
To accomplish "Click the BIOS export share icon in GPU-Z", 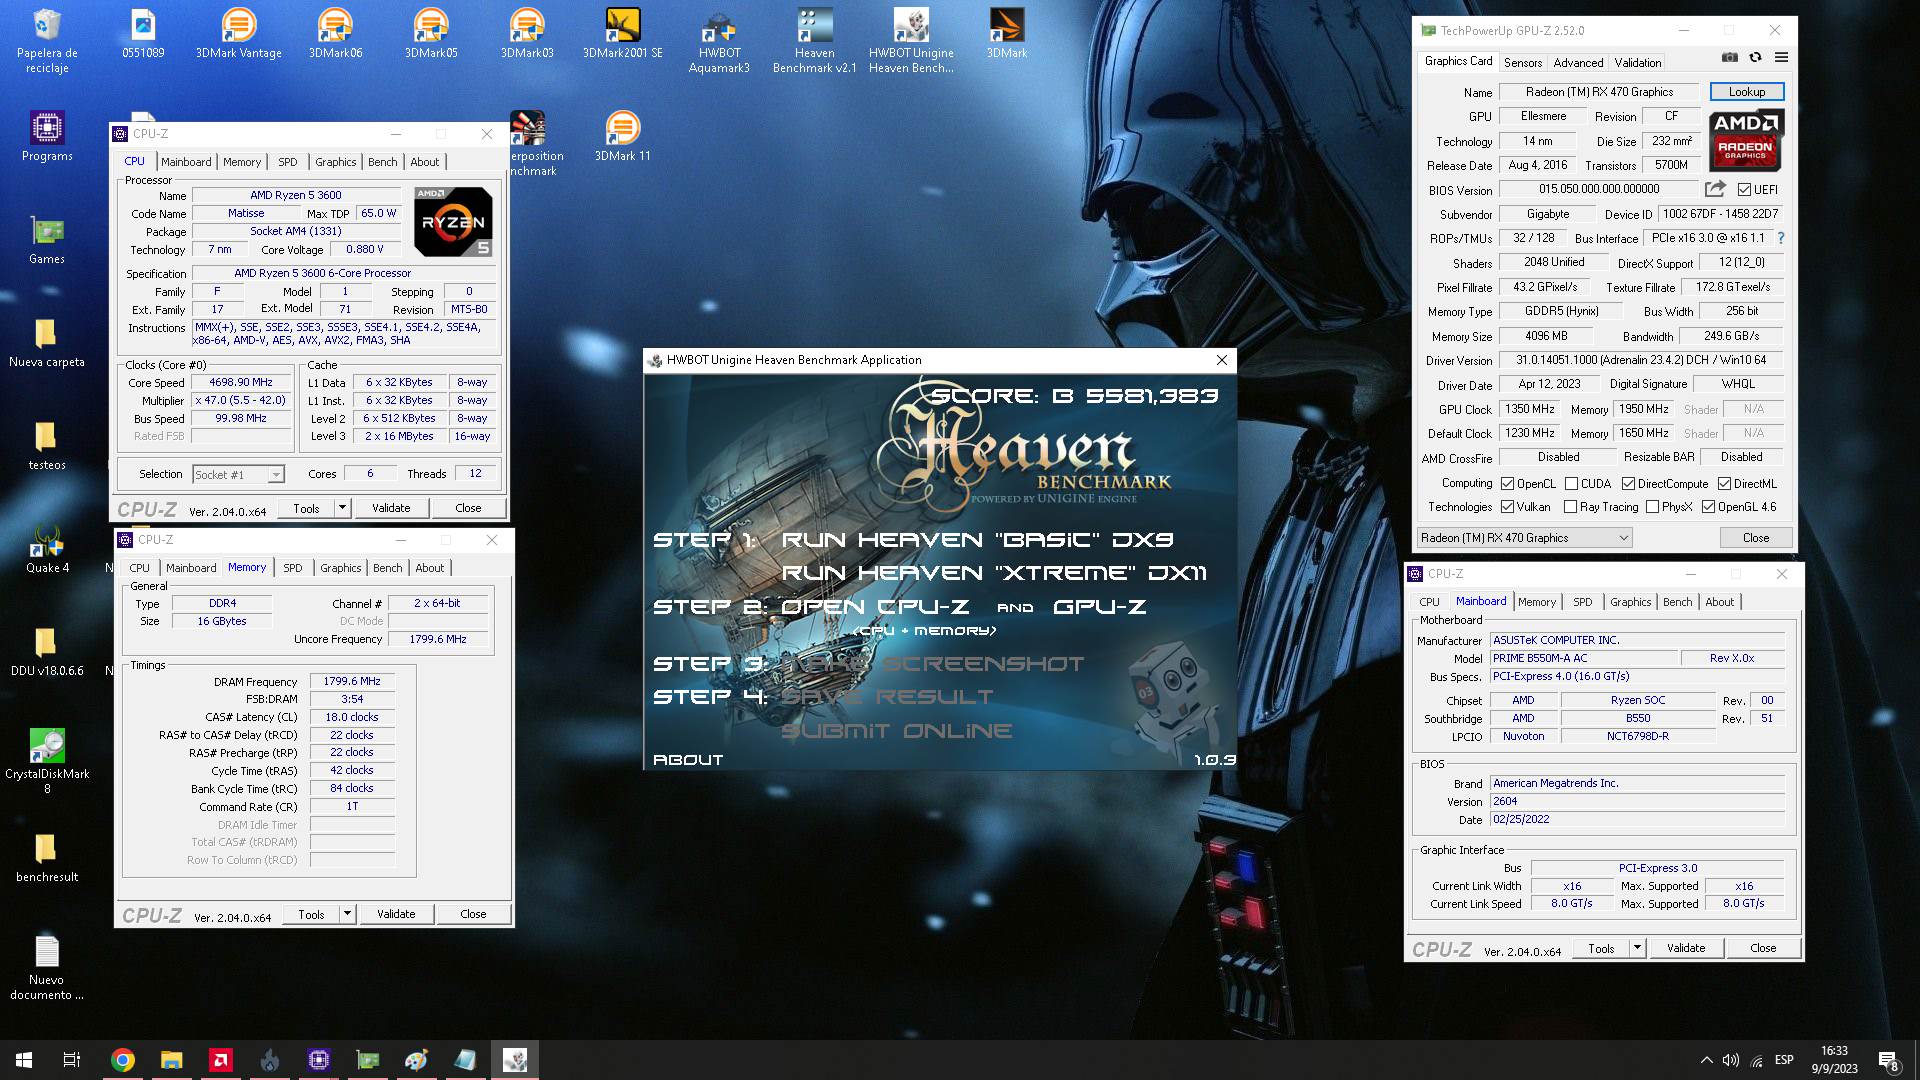I will click(x=1715, y=189).
